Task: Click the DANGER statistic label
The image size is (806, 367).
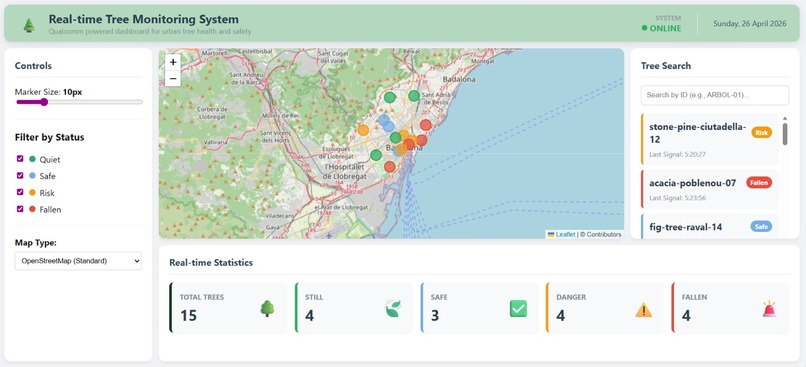Action: (571, 297)
